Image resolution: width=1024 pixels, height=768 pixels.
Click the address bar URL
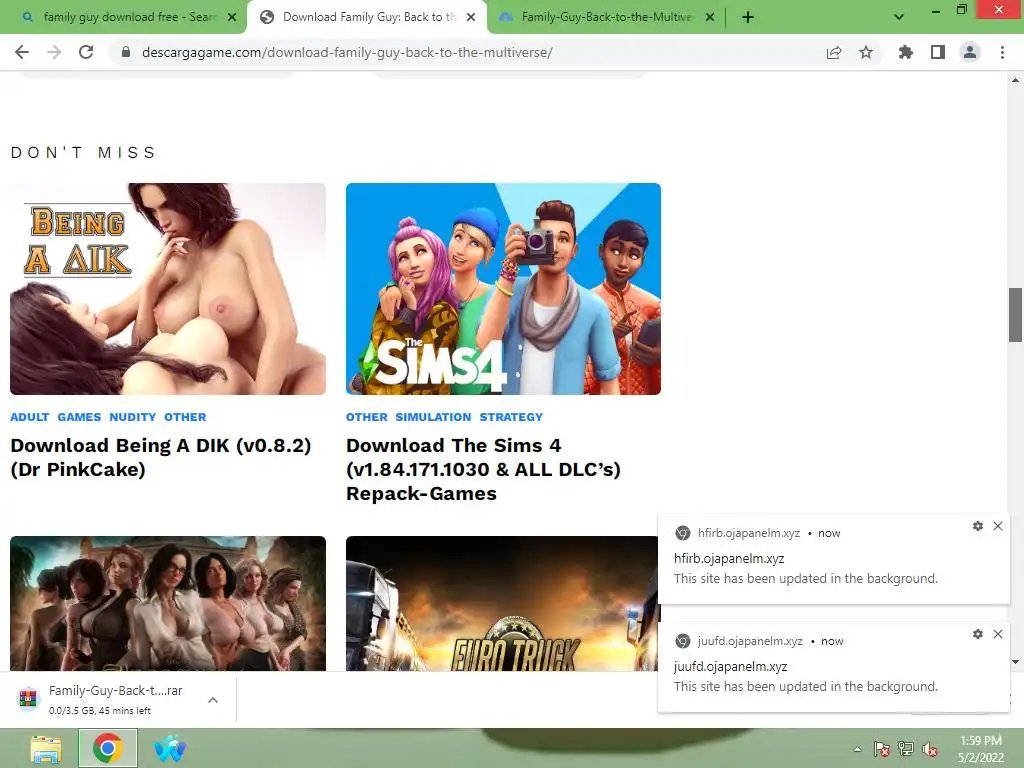click(347, 52)
